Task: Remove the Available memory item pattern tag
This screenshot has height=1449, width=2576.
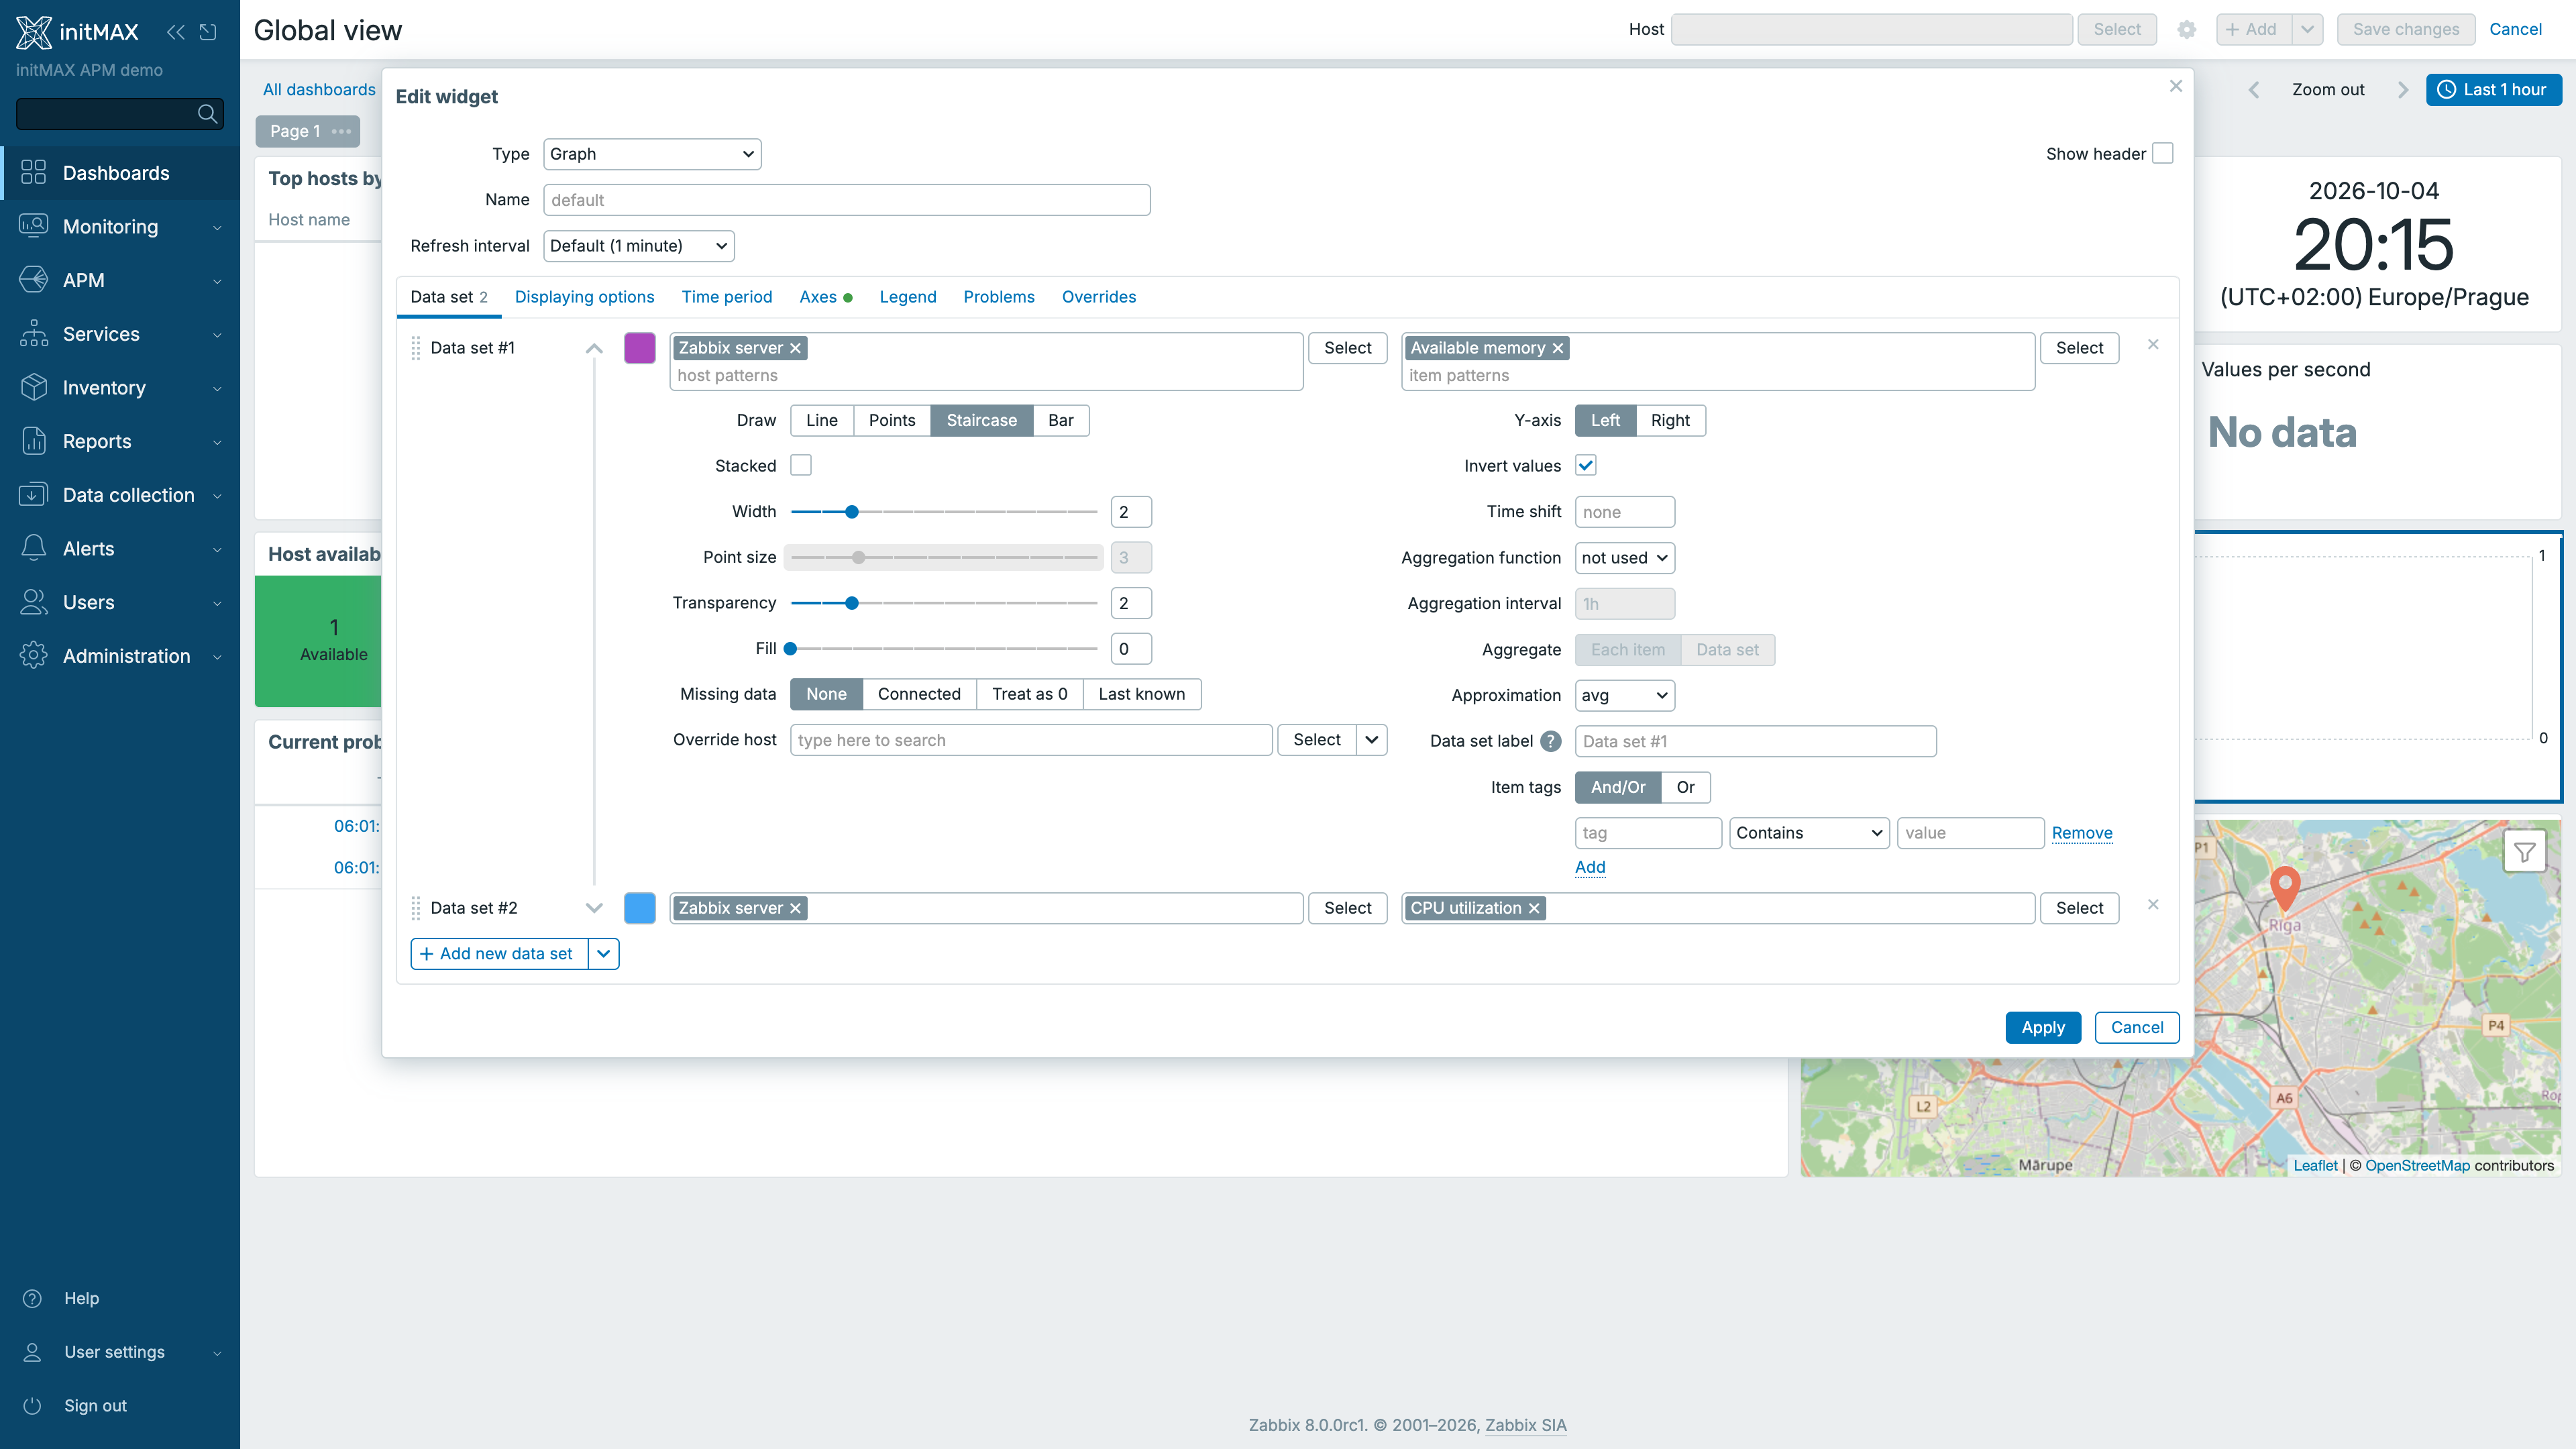Action: pyautogui.click(x=1557, y=348)
